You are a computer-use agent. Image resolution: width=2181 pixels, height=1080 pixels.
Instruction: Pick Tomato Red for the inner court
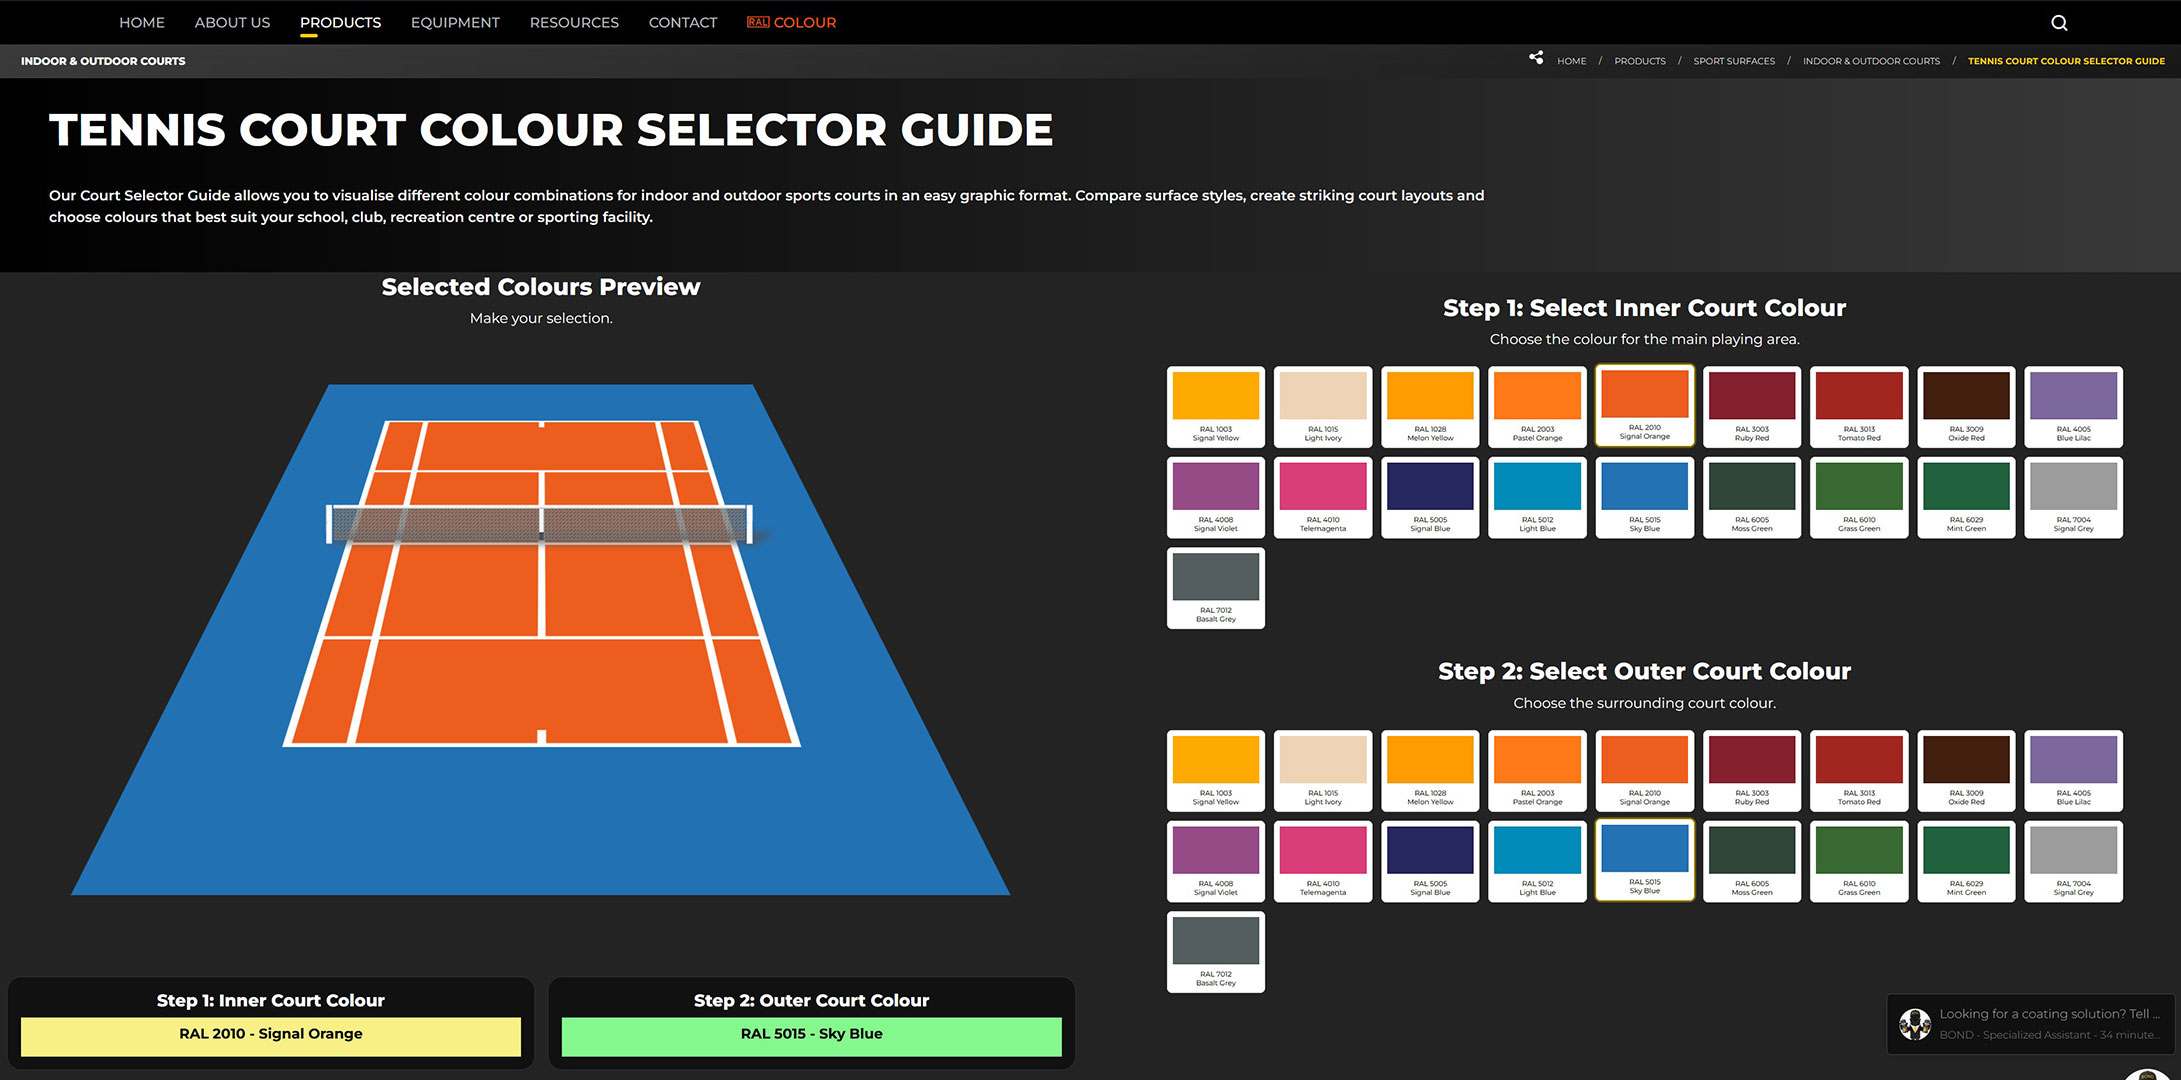coord(1859,407)
